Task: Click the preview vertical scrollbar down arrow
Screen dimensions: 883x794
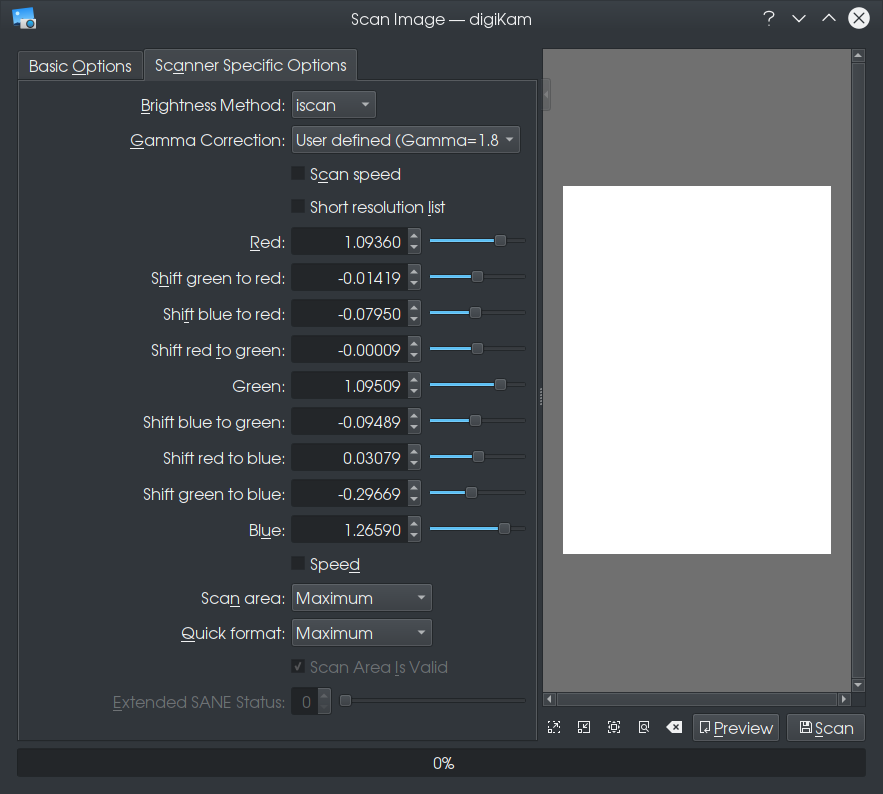Action: 858,685
